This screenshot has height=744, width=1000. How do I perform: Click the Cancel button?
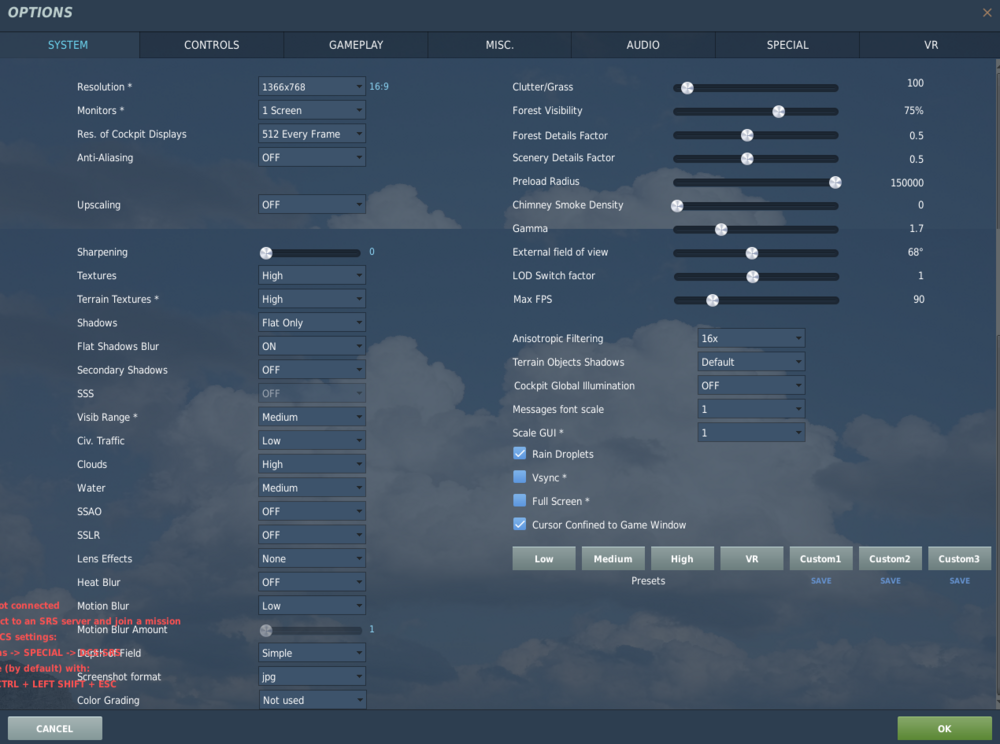point(55,728)
